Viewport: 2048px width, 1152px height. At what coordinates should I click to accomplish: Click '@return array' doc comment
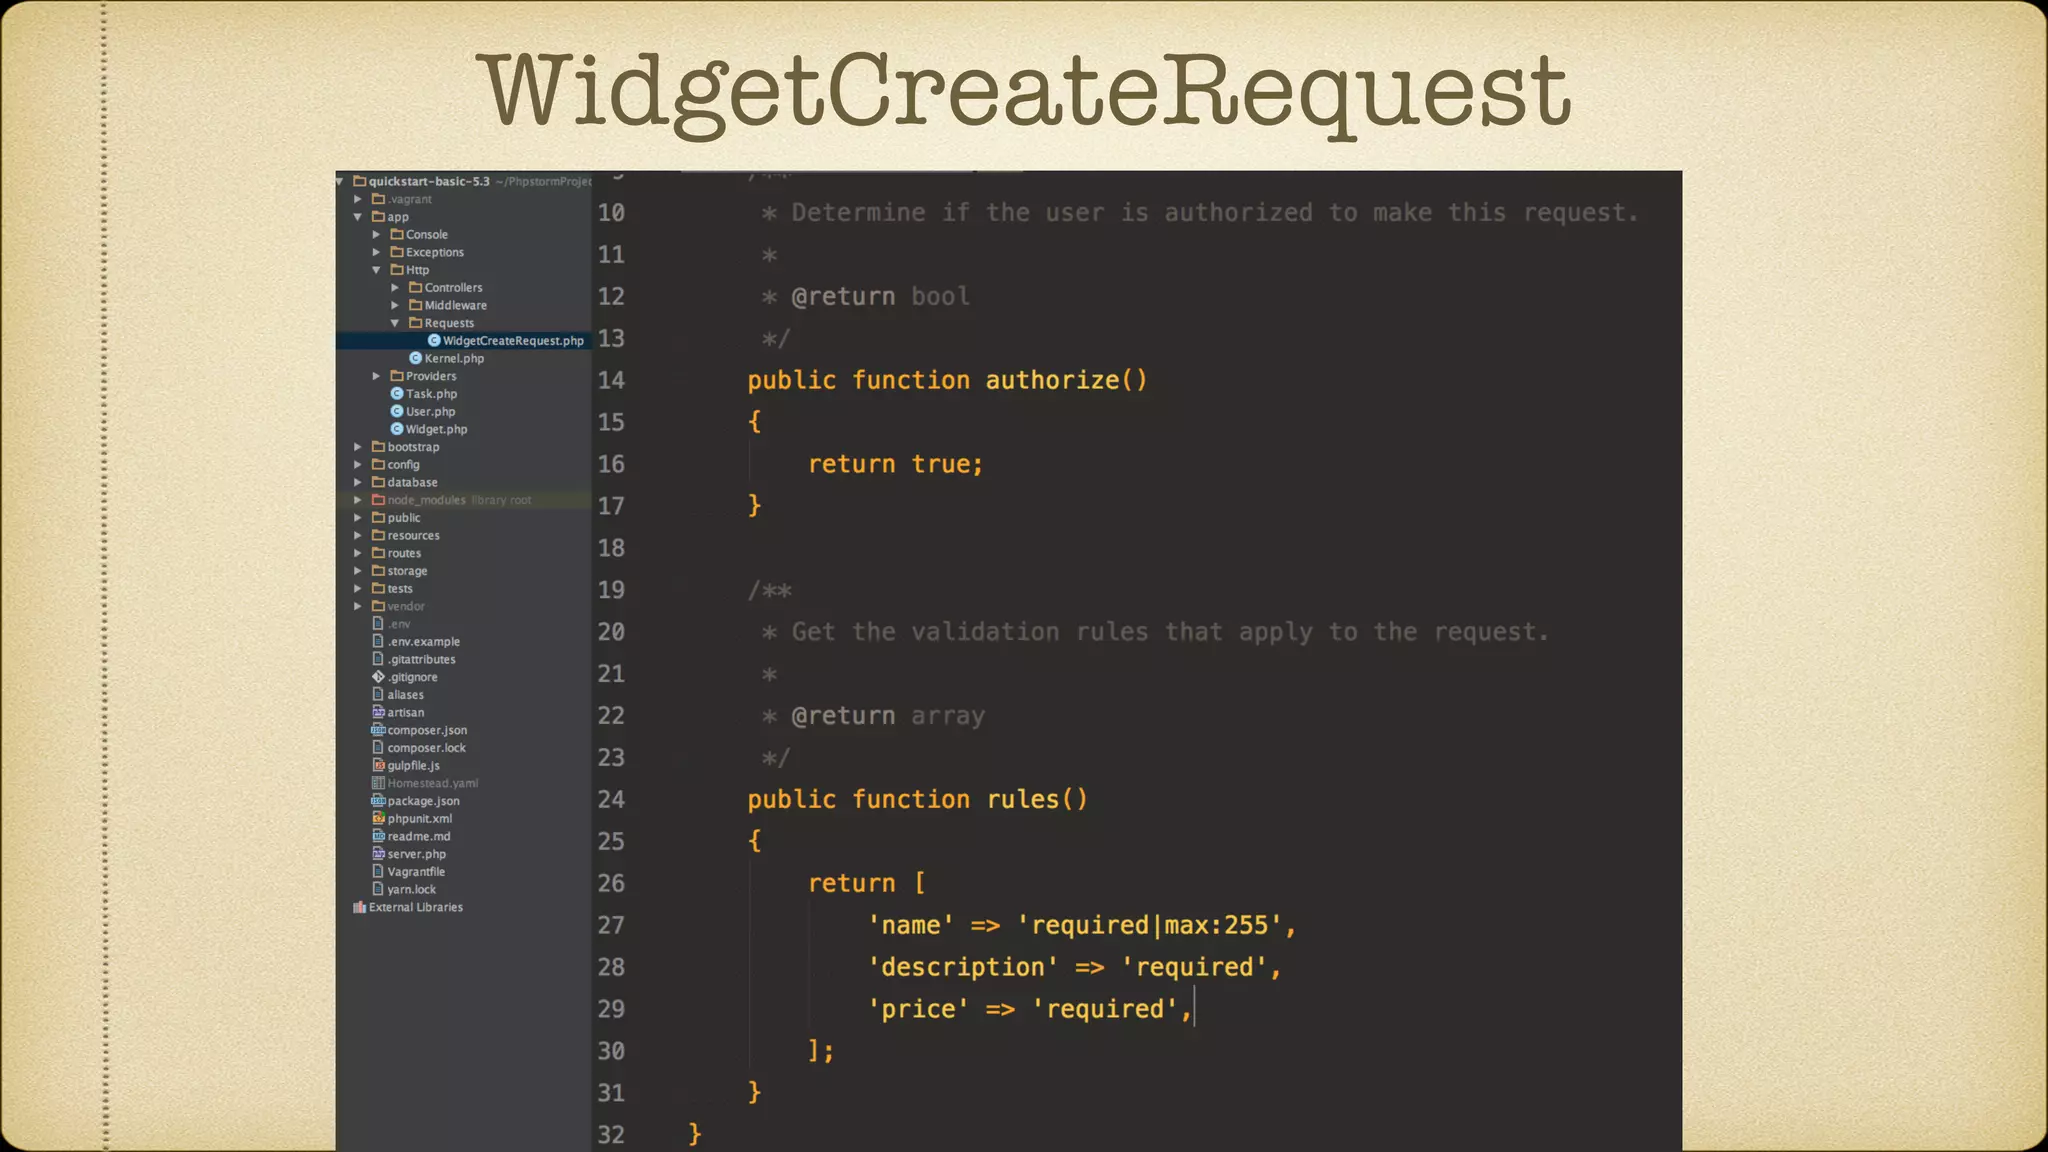(888, 716)
